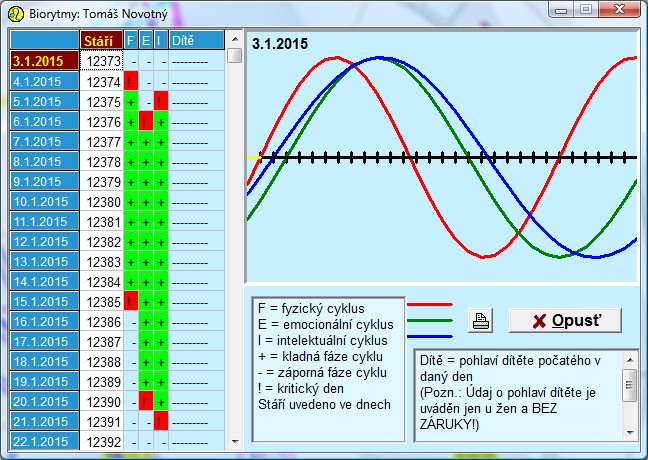Select the red critical physical marker for 4.1.2015

[131, 82]
